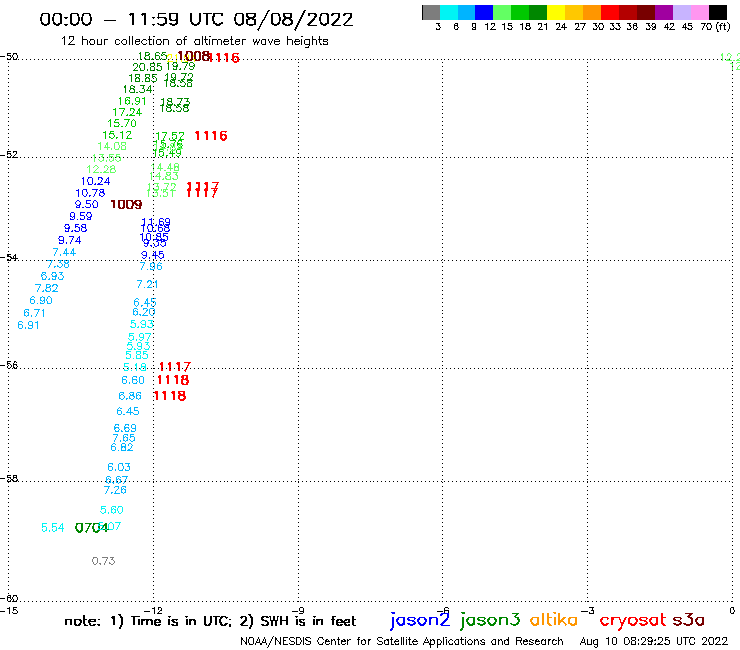Click the 19.79 wave height value
This screenshot has width=740, height=650.
point(180,67)
